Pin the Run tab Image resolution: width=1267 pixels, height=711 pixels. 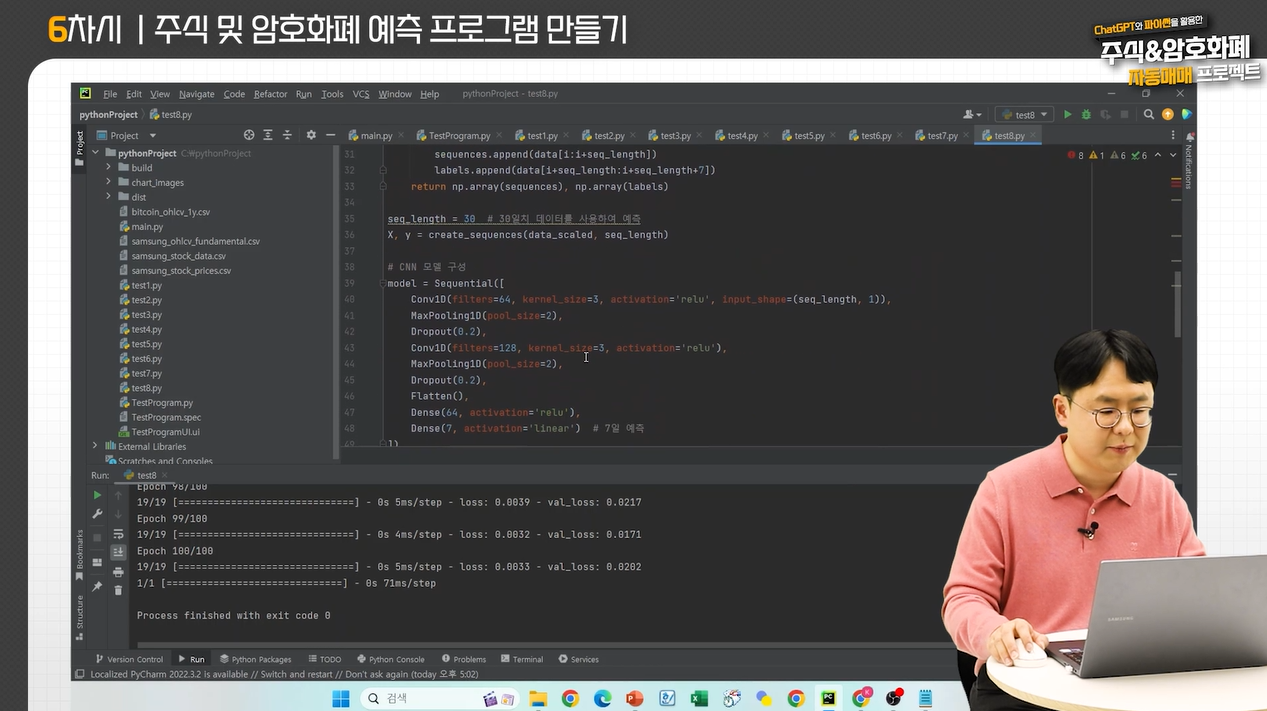coord(97,586)
